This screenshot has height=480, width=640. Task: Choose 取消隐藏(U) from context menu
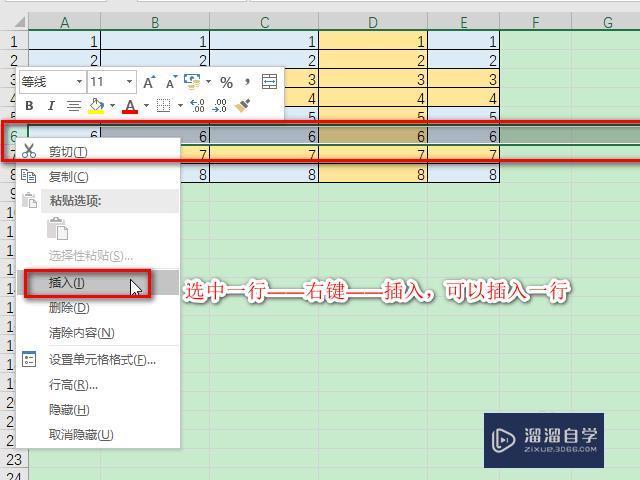tap(98, 435)
